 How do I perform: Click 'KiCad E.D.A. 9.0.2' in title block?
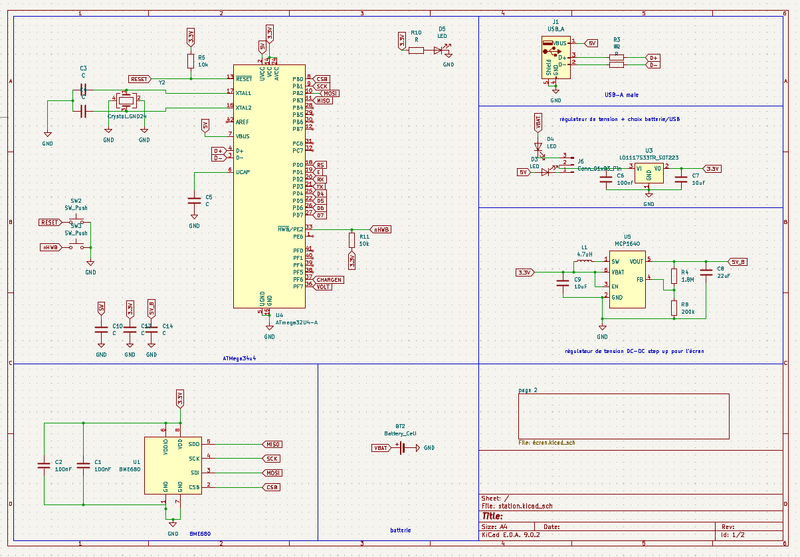(511, 535)
